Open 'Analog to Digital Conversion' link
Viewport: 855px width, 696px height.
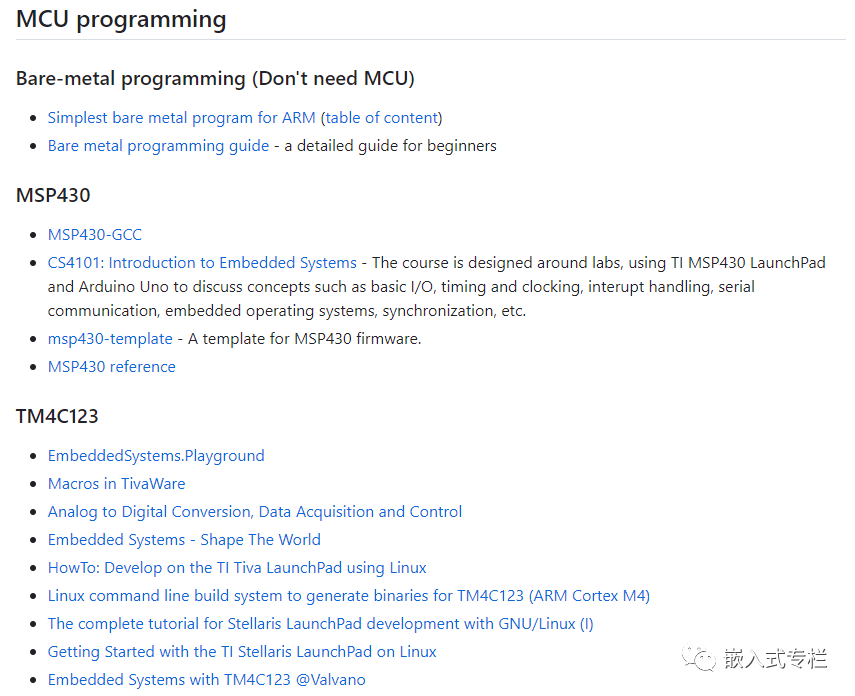tap(255, 512)
